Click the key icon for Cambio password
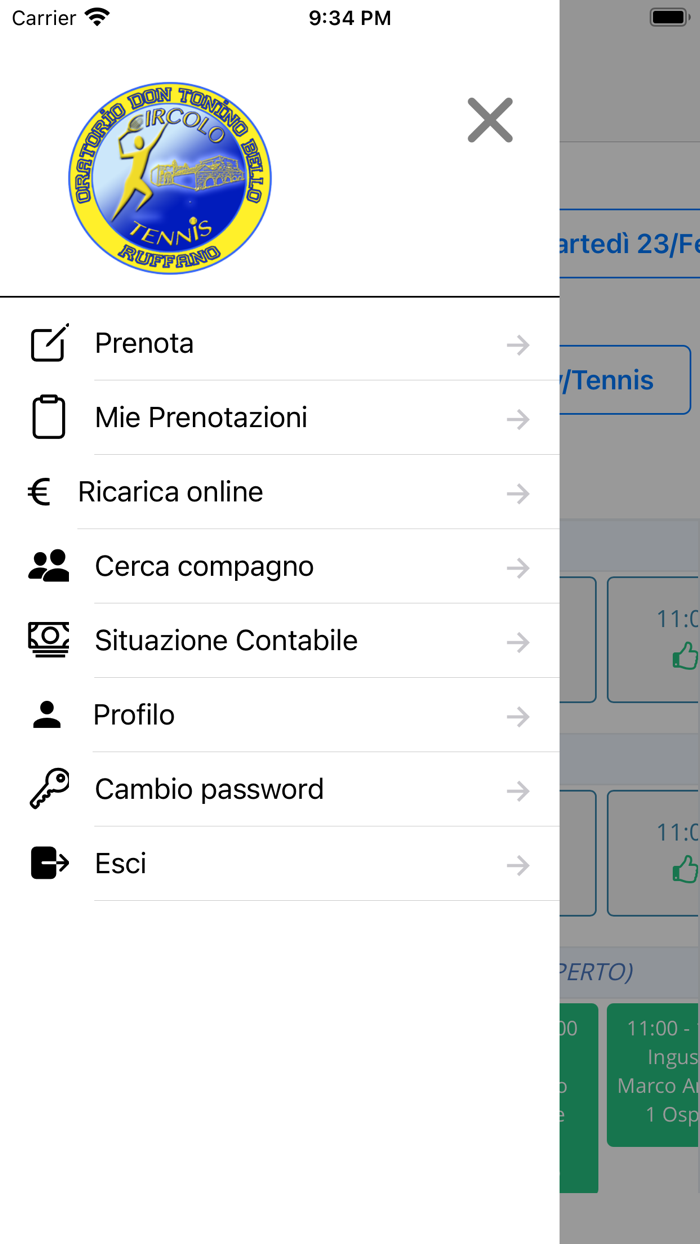Image resolution: width=700 pixels, height=1244 pixels. [x=49, y=787]
